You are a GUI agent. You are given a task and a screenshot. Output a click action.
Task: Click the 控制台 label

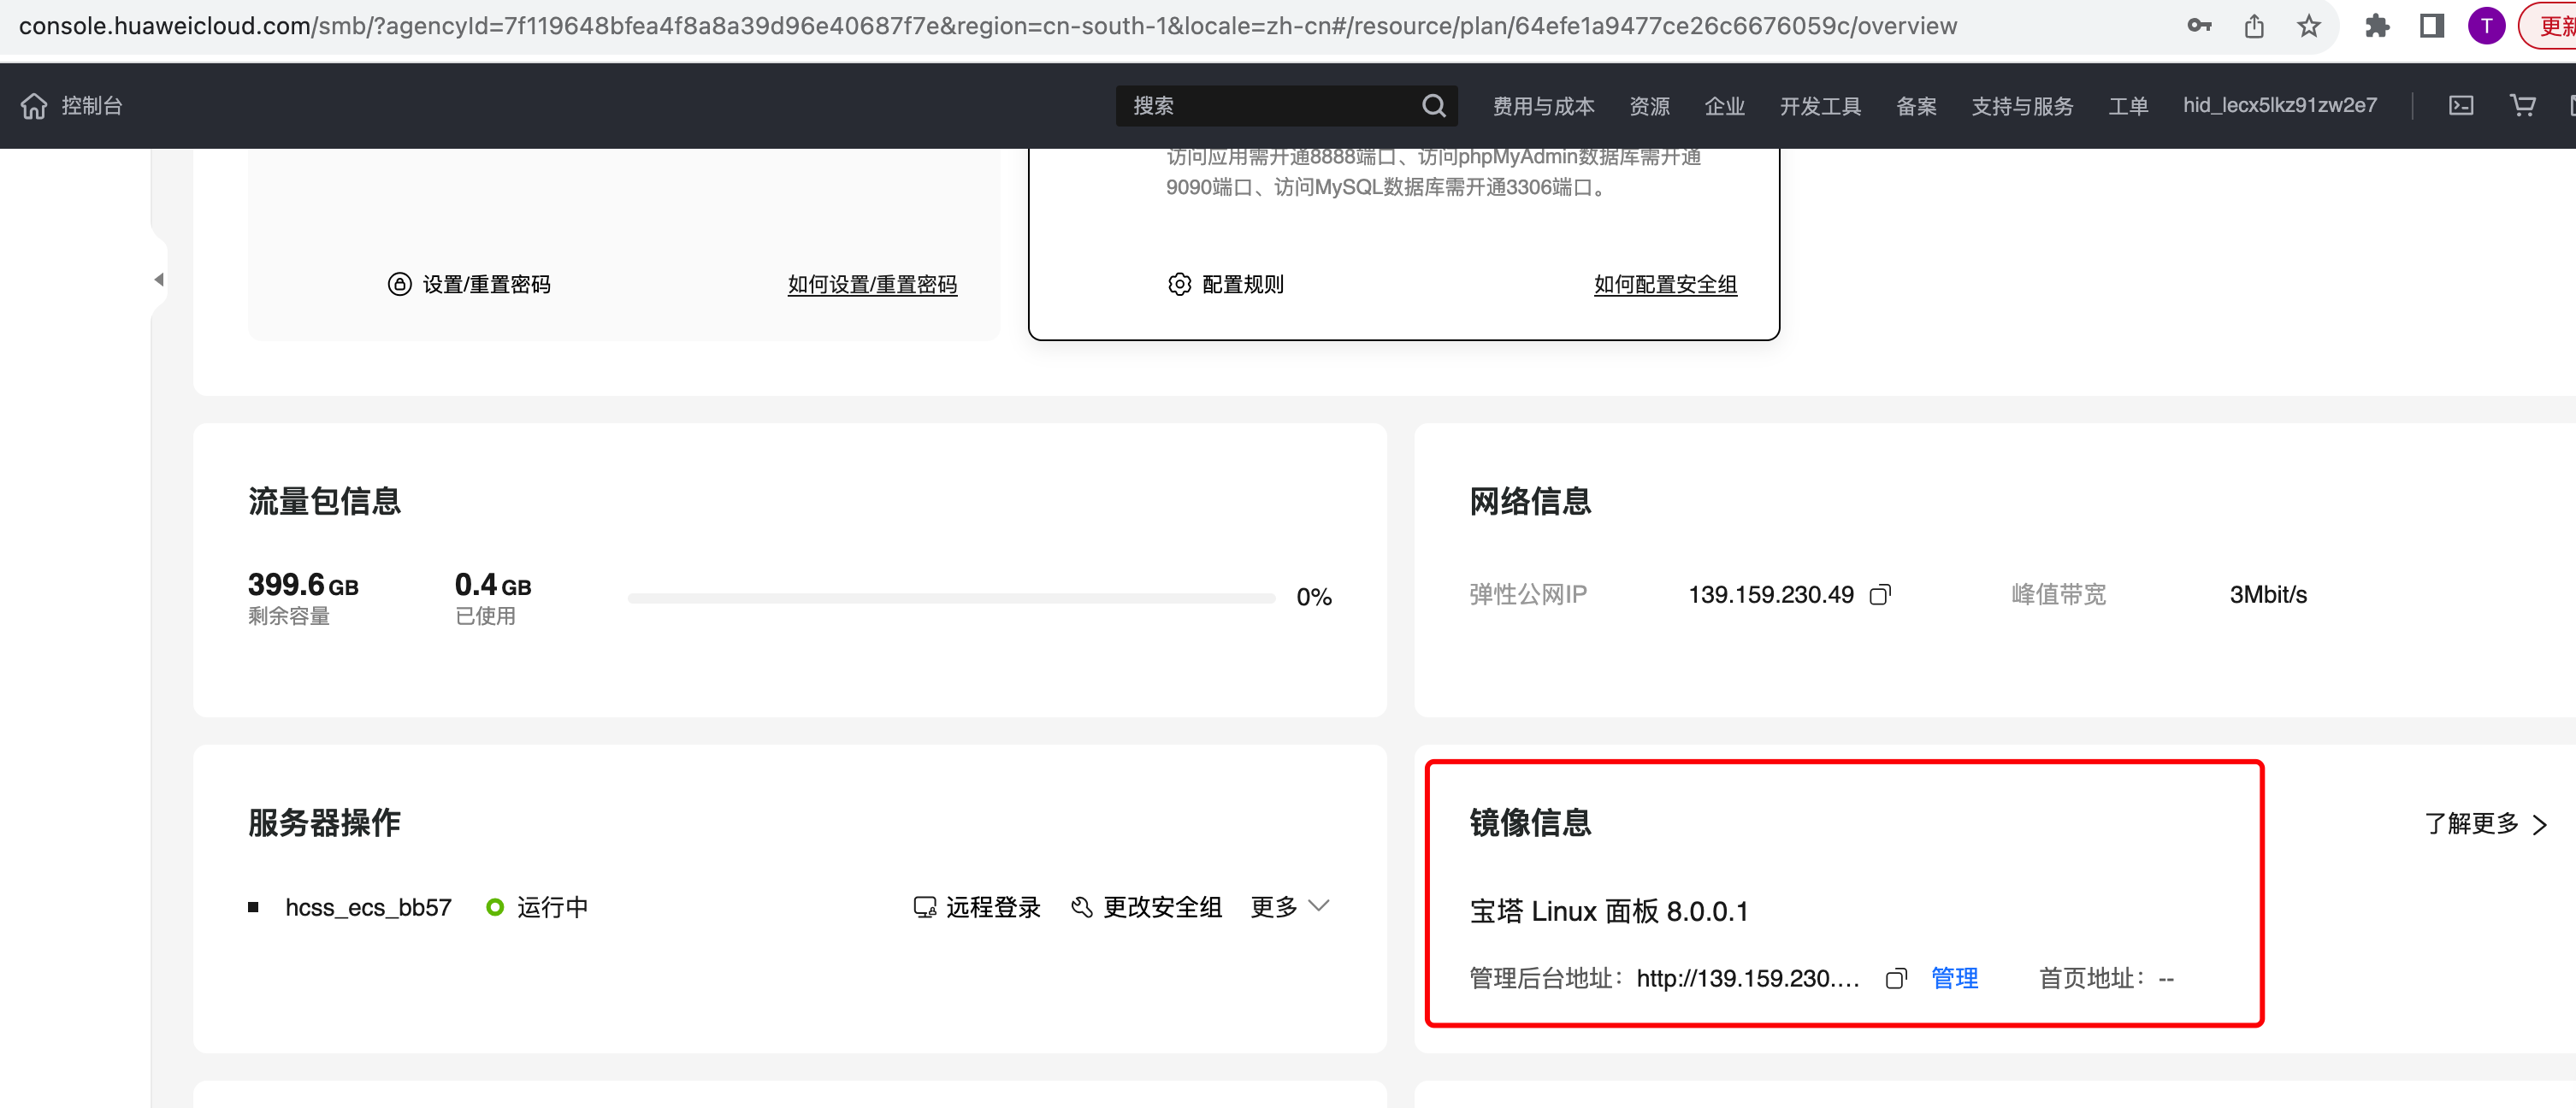pyautogui.click(x=92, y=106)
